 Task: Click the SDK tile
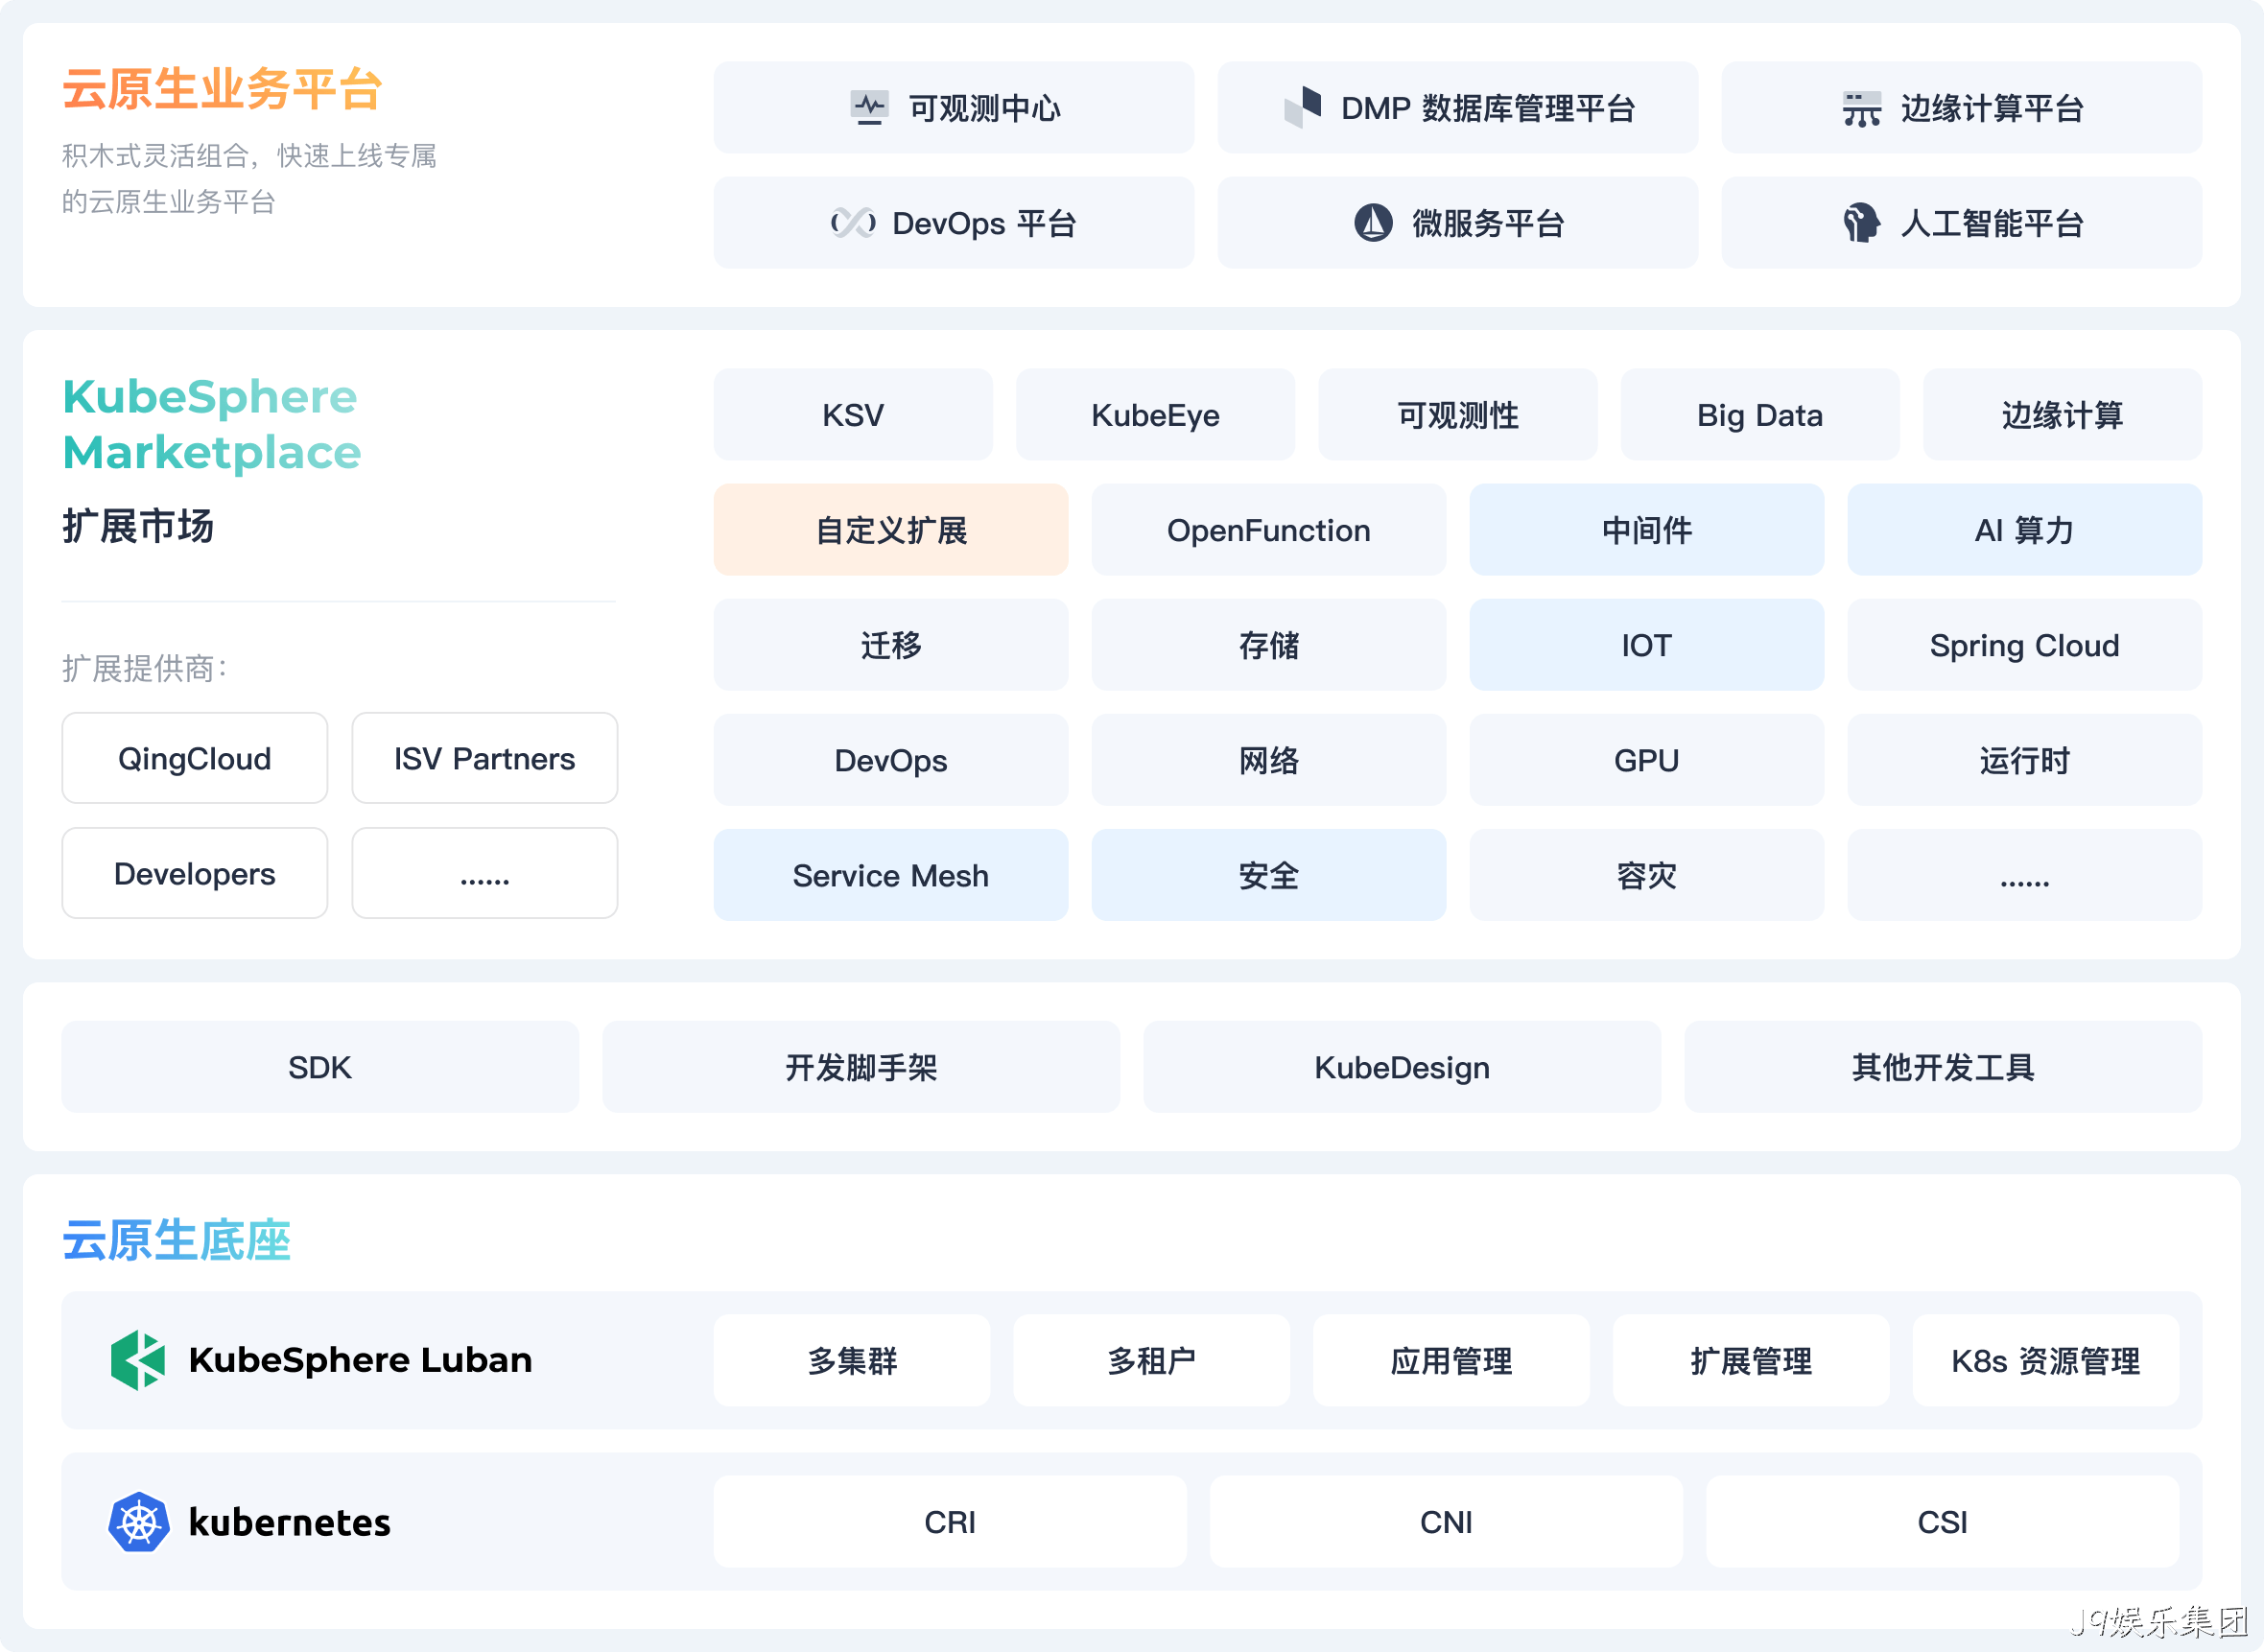320,1067
